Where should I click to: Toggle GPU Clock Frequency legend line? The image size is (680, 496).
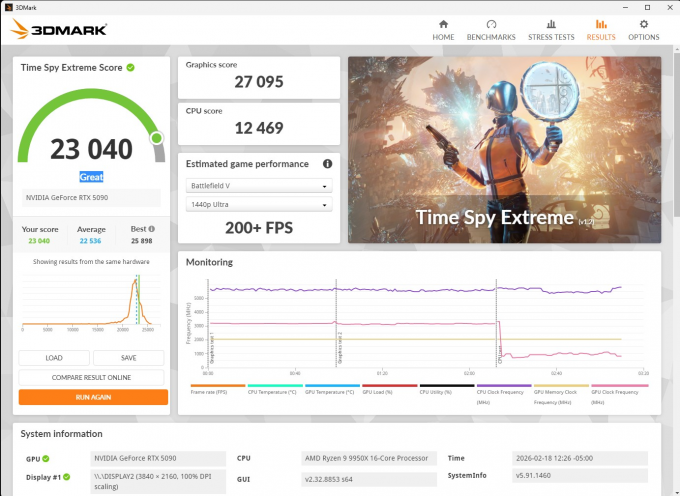pos(620,394)
